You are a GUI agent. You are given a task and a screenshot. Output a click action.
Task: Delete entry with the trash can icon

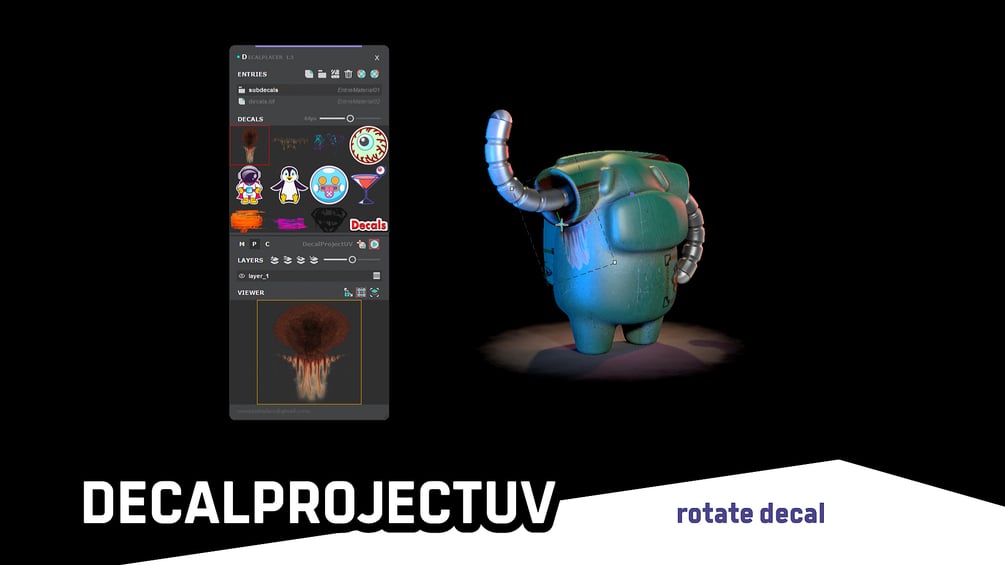tap(348, 74)
